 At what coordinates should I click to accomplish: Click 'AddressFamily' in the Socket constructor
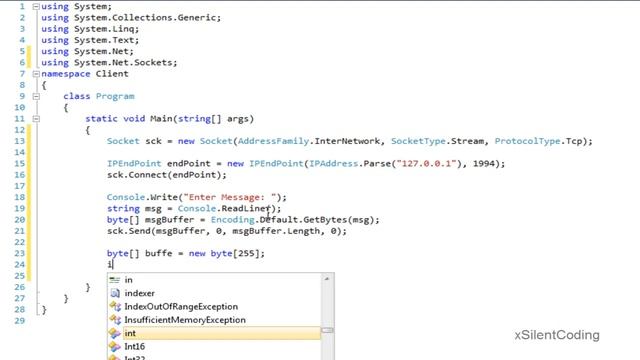(x=273, y=141)
